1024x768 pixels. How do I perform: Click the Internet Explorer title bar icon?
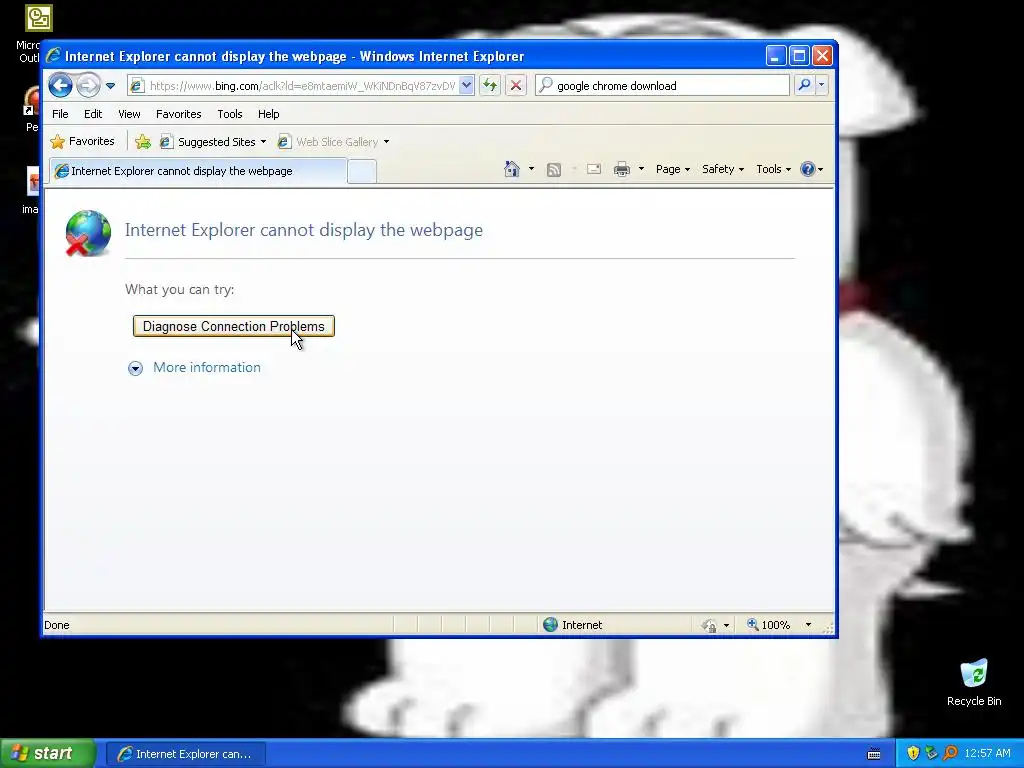[x=54, y=56]
